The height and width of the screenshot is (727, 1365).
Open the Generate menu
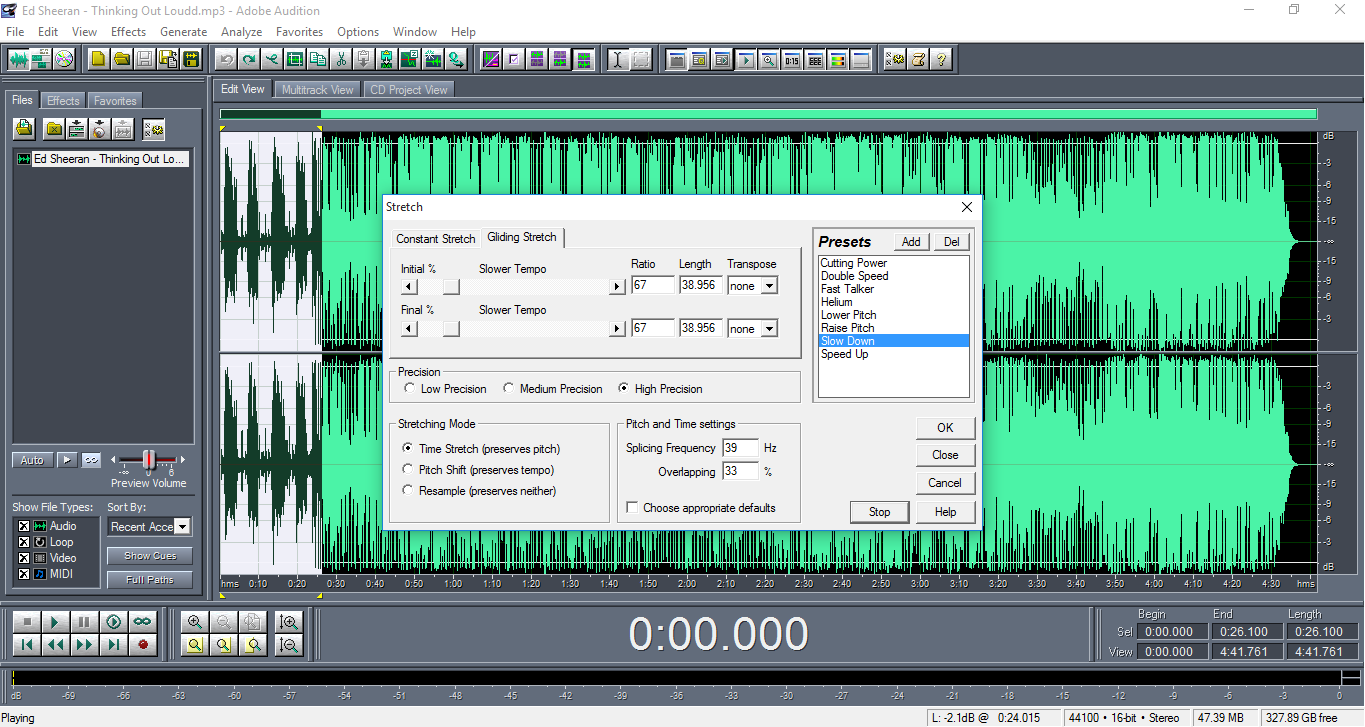click(x=184, y=32)
